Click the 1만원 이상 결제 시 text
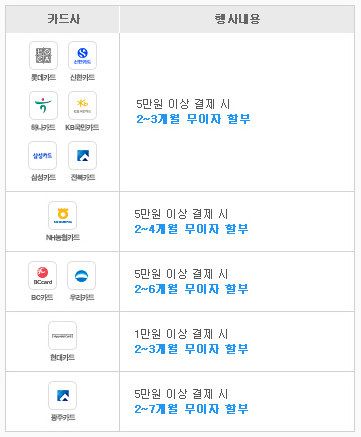The width and height of the screenshot is (361, 437). point(181,334)
